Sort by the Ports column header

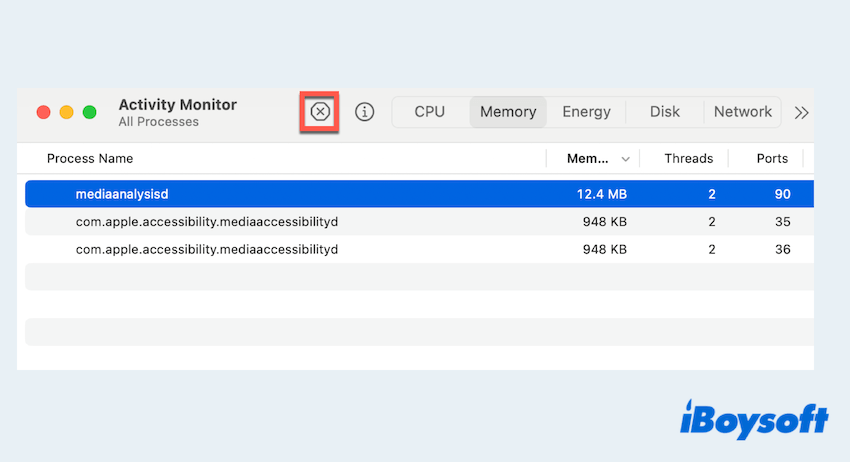(772, 158)
